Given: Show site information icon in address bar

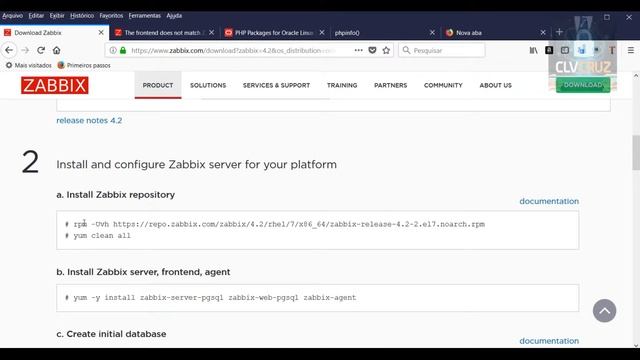Looking at the screenshot, I should tap(113, 50).
